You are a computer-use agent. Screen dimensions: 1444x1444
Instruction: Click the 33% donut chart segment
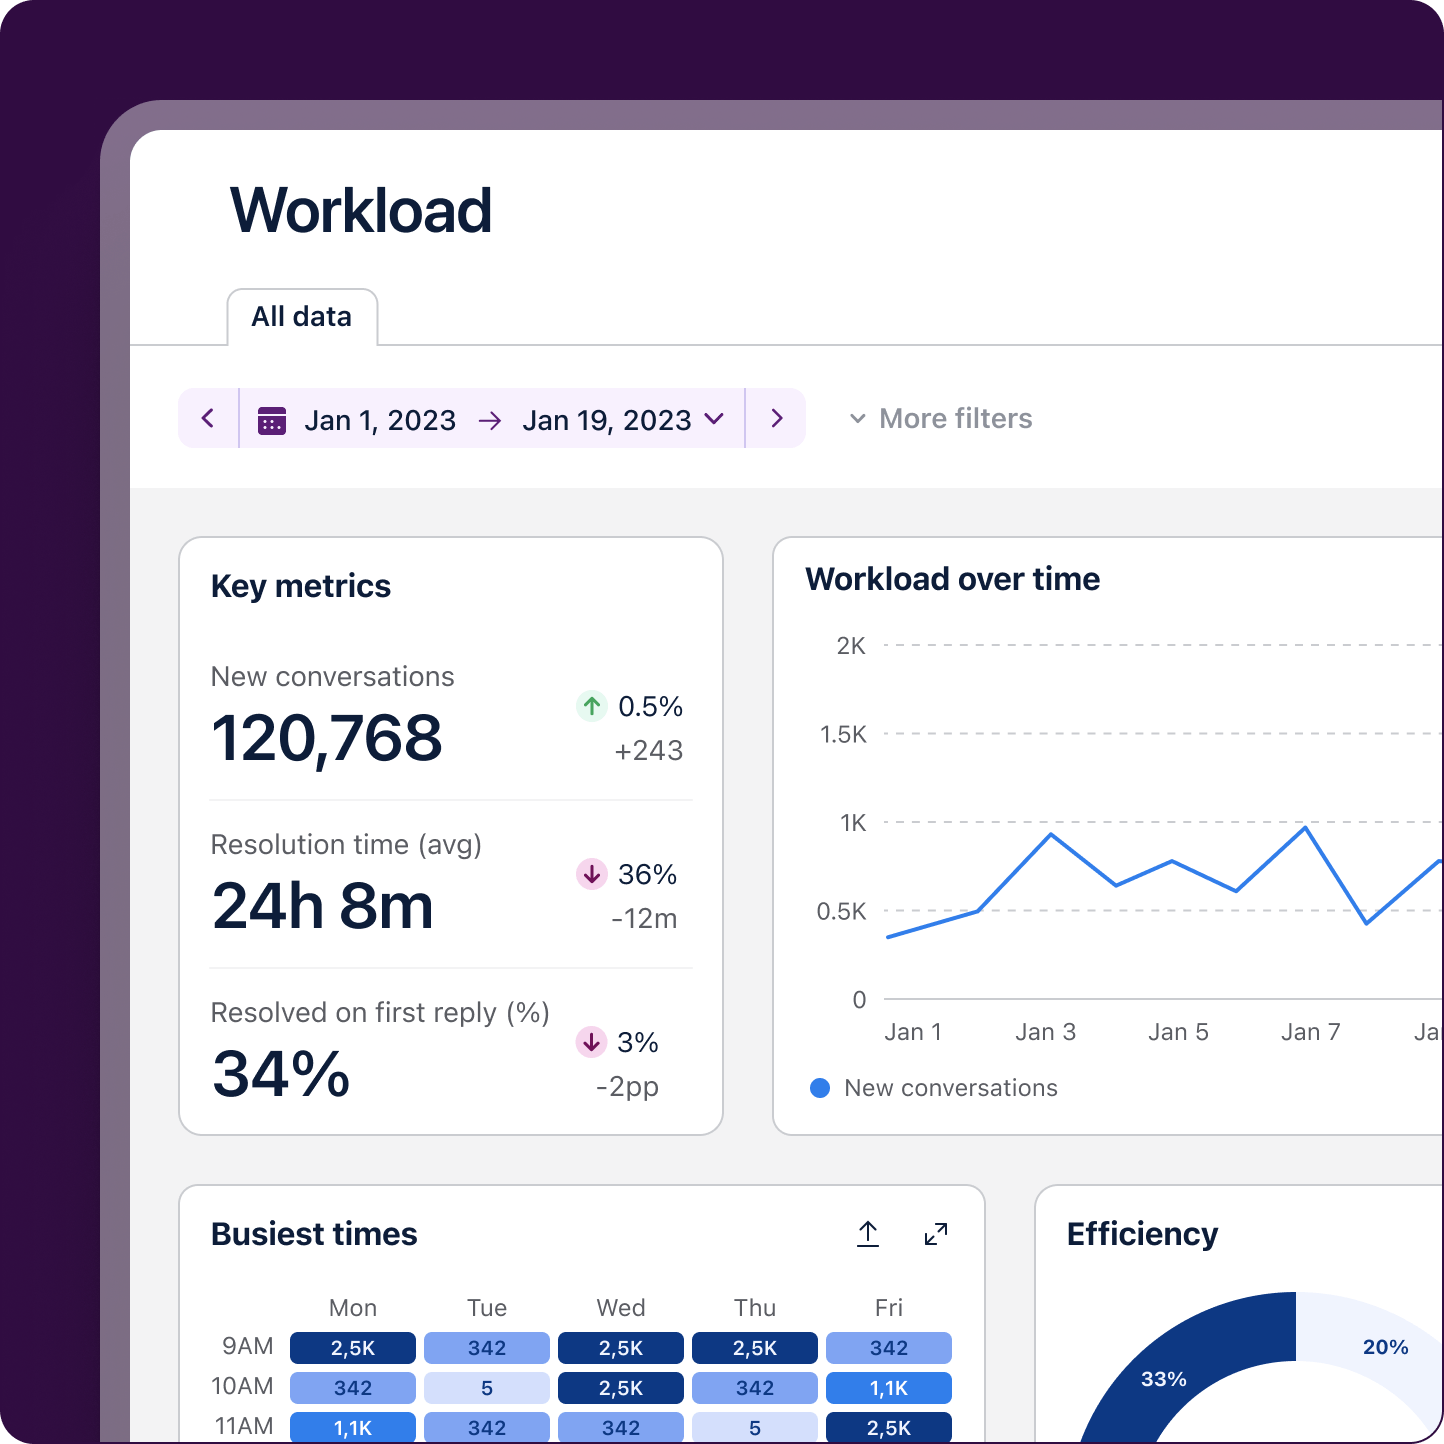pos(1164,1379)
